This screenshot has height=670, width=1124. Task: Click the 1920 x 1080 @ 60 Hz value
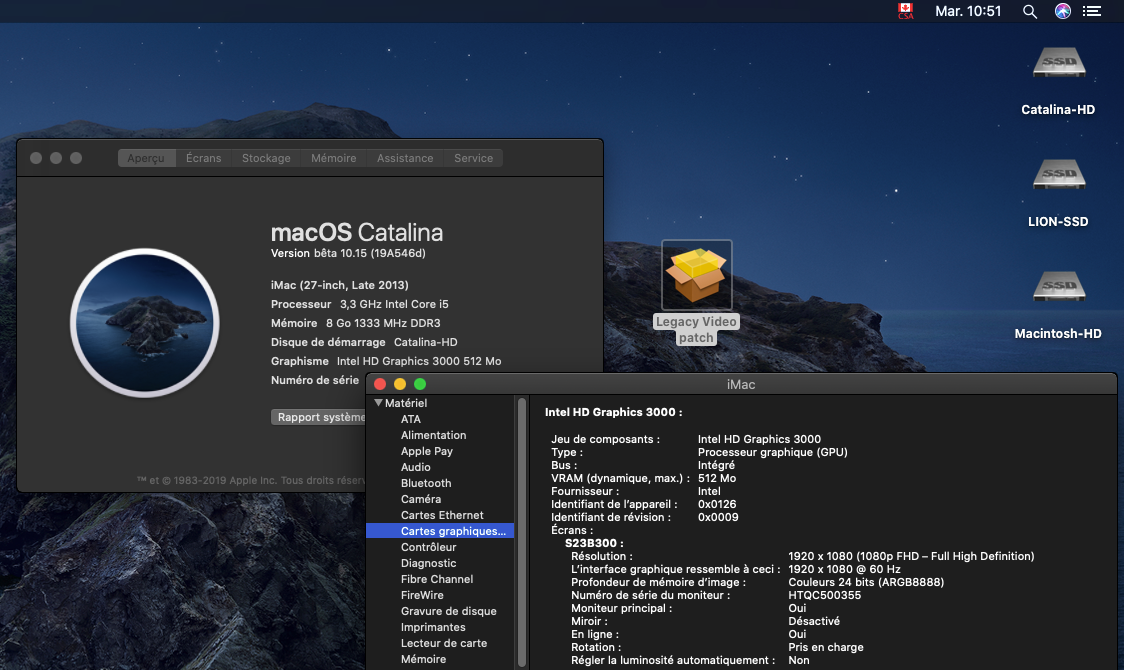point(844,569)
